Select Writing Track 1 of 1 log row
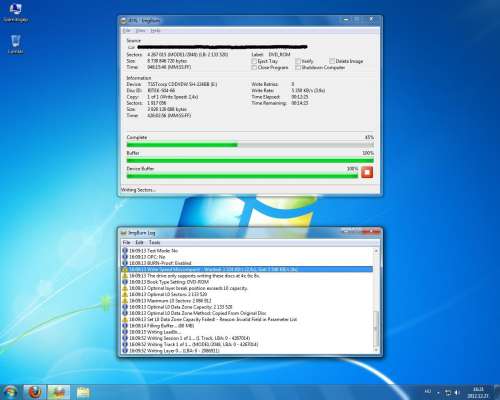Screen dimensions: 500x400 247,344
